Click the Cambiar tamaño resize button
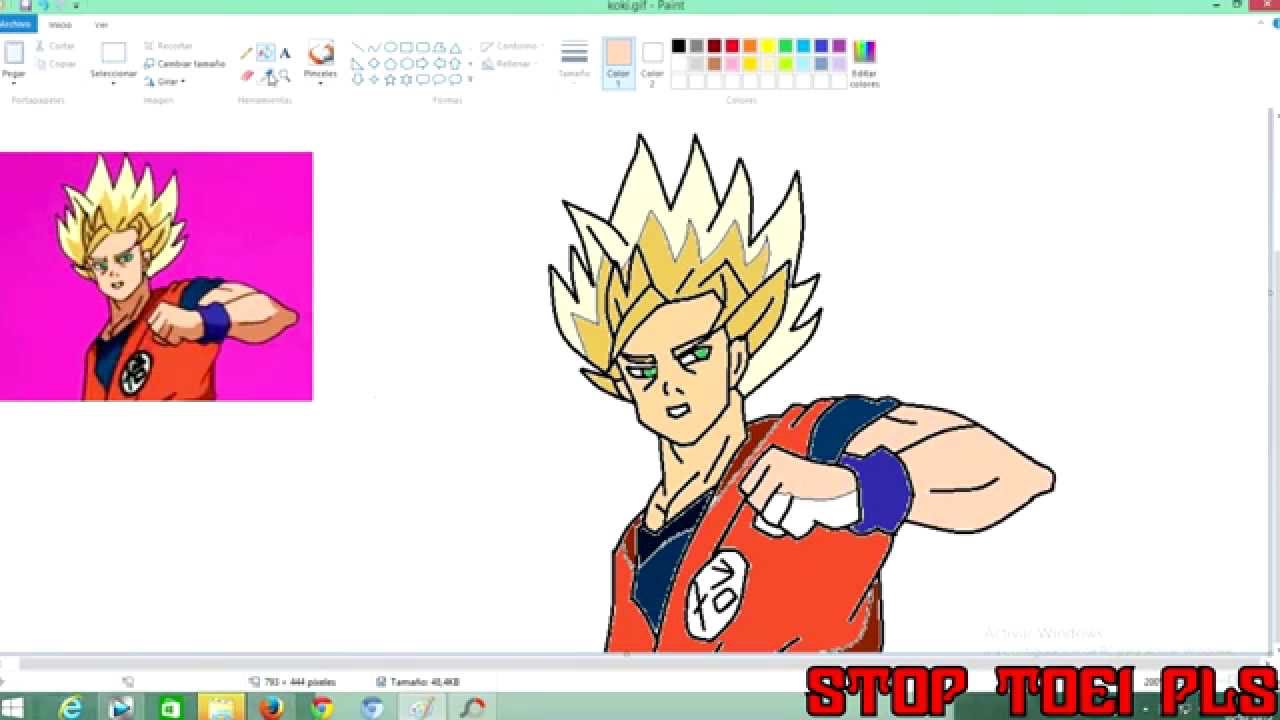The width and height of the screenshot is (1280, 720). point(184,64)
